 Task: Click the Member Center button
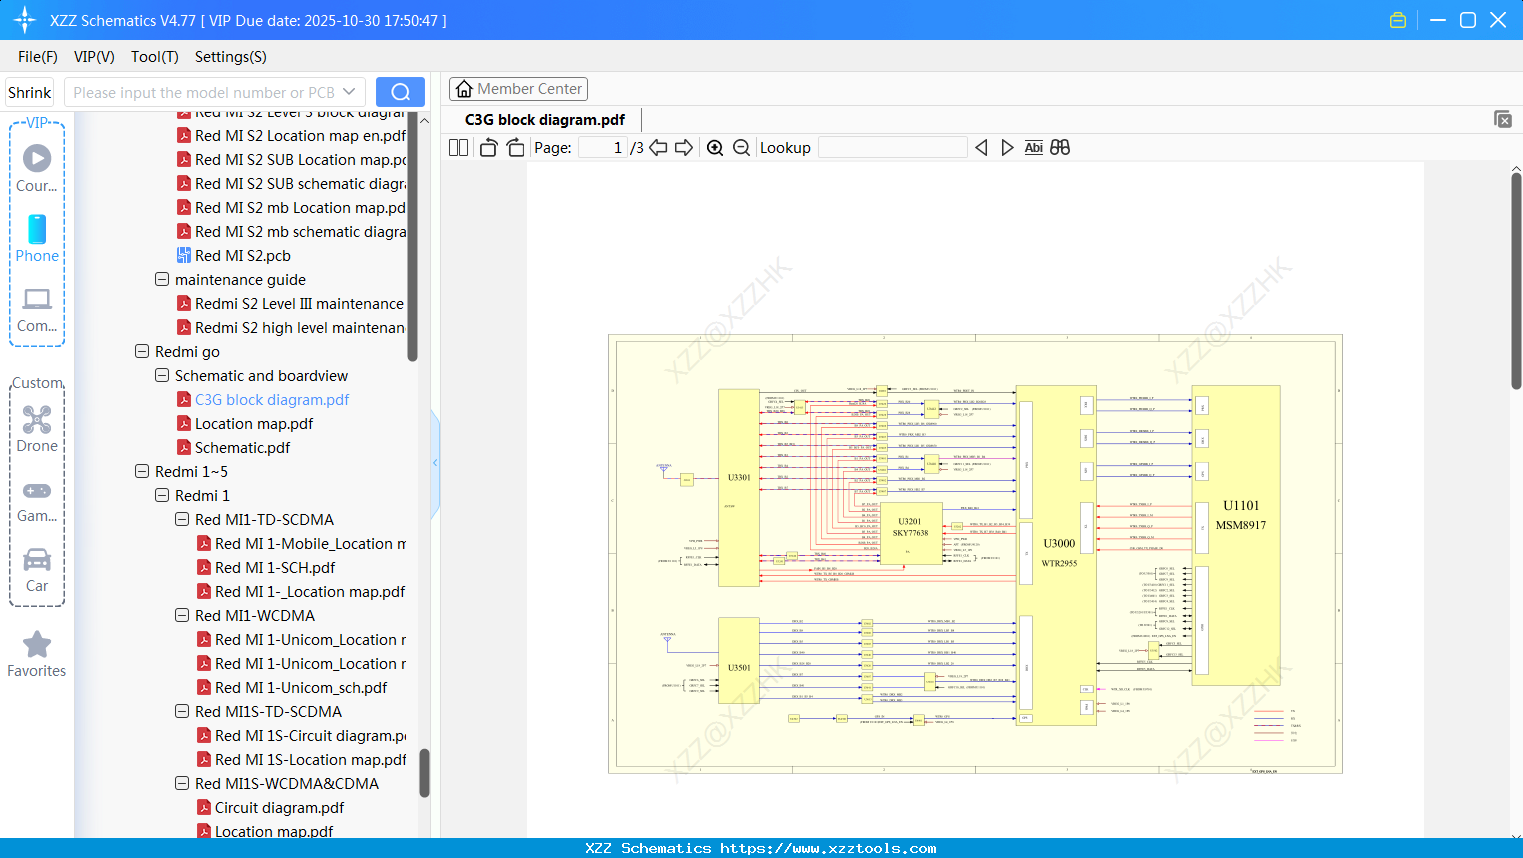click(x=518, y=88)
